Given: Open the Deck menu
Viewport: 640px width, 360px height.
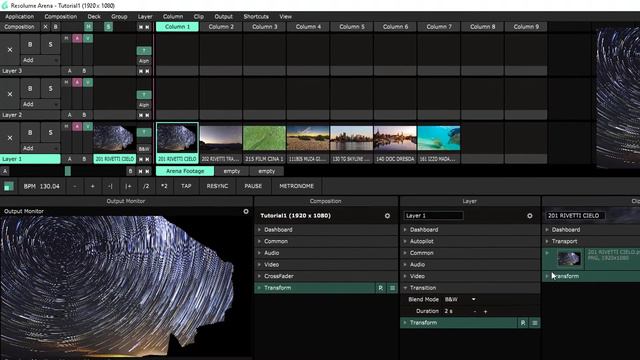Looking at the screenshot, I should [x=94, y=17].
